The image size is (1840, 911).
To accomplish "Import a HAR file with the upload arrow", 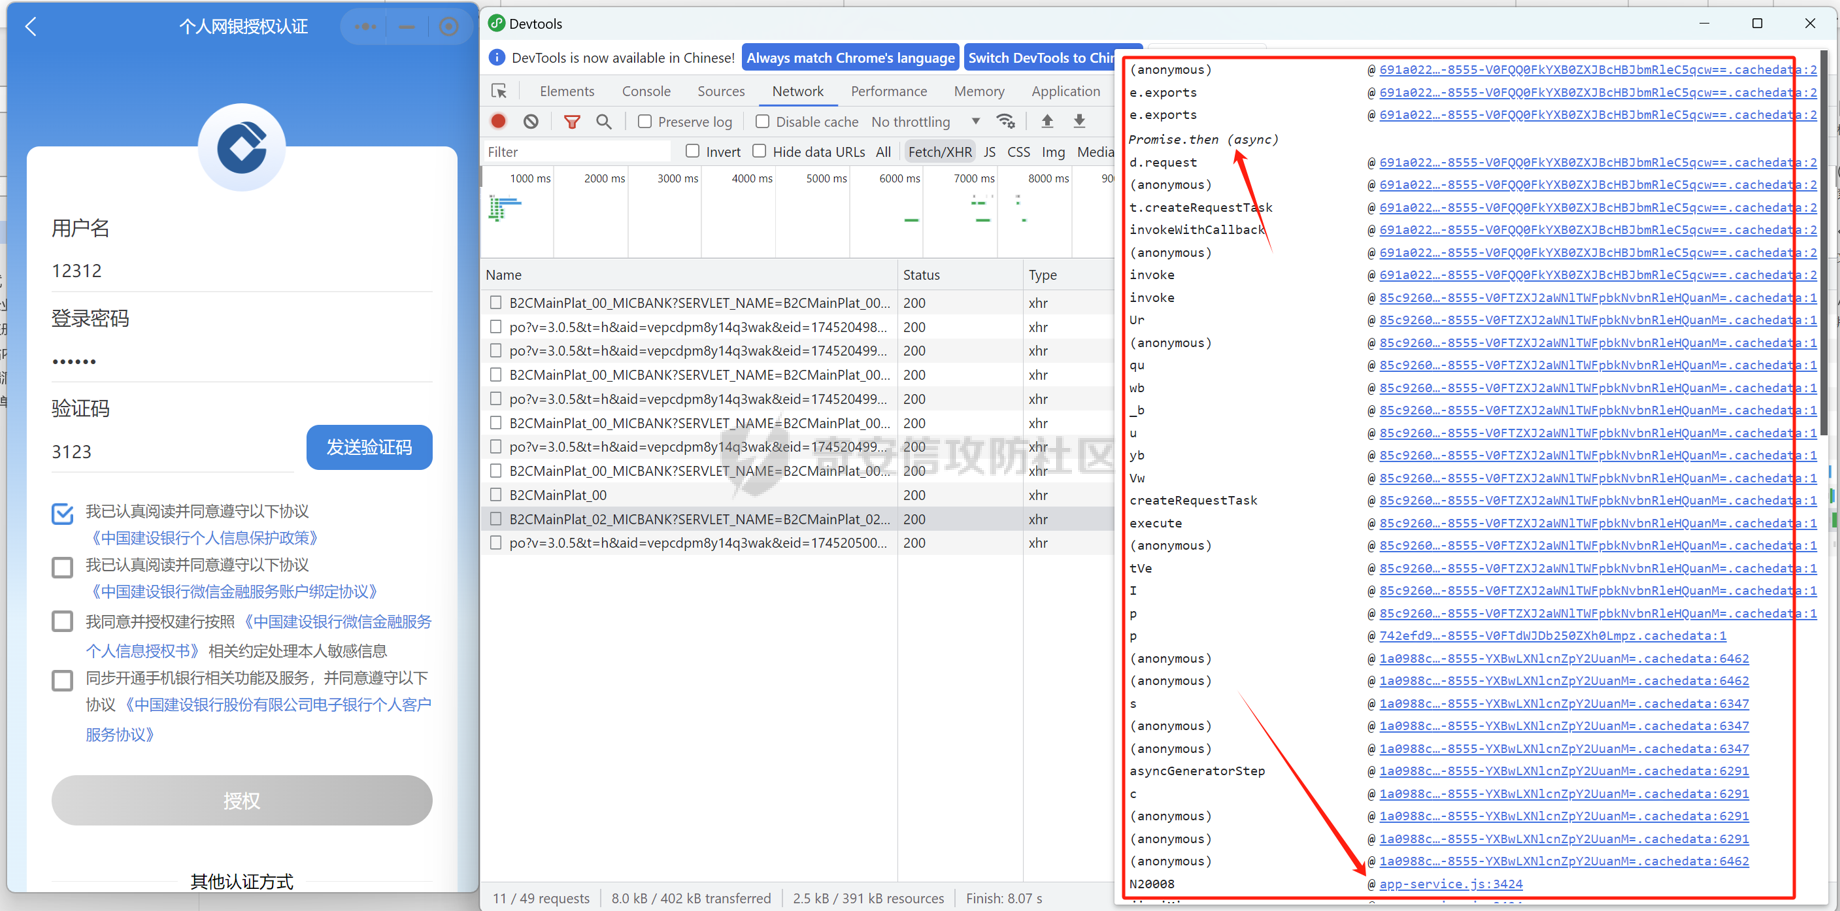I will click(x=1047, y=121).
